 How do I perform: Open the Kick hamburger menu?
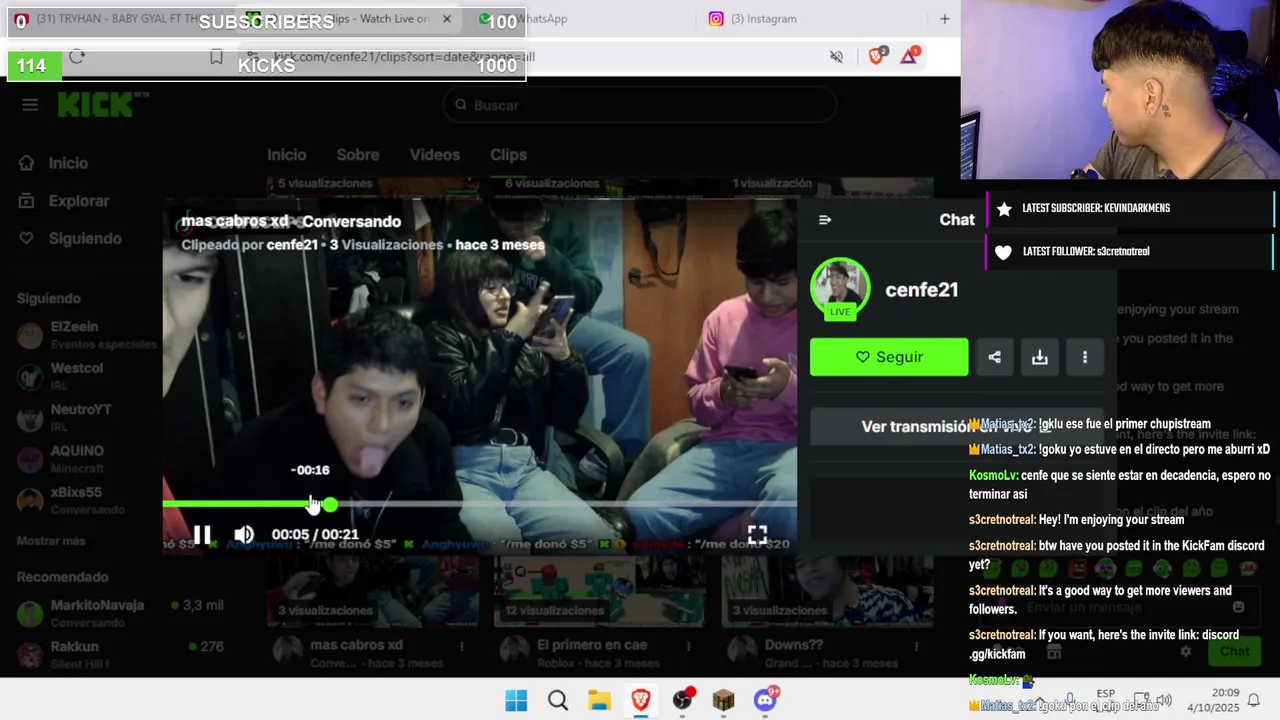click(30, 105)
